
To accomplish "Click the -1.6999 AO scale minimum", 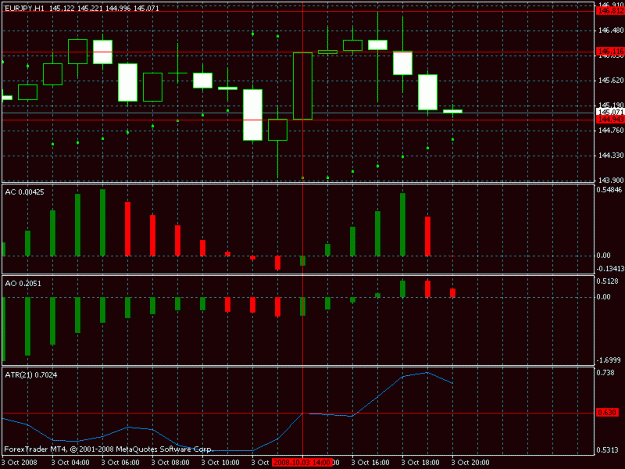I will (609, 360).
